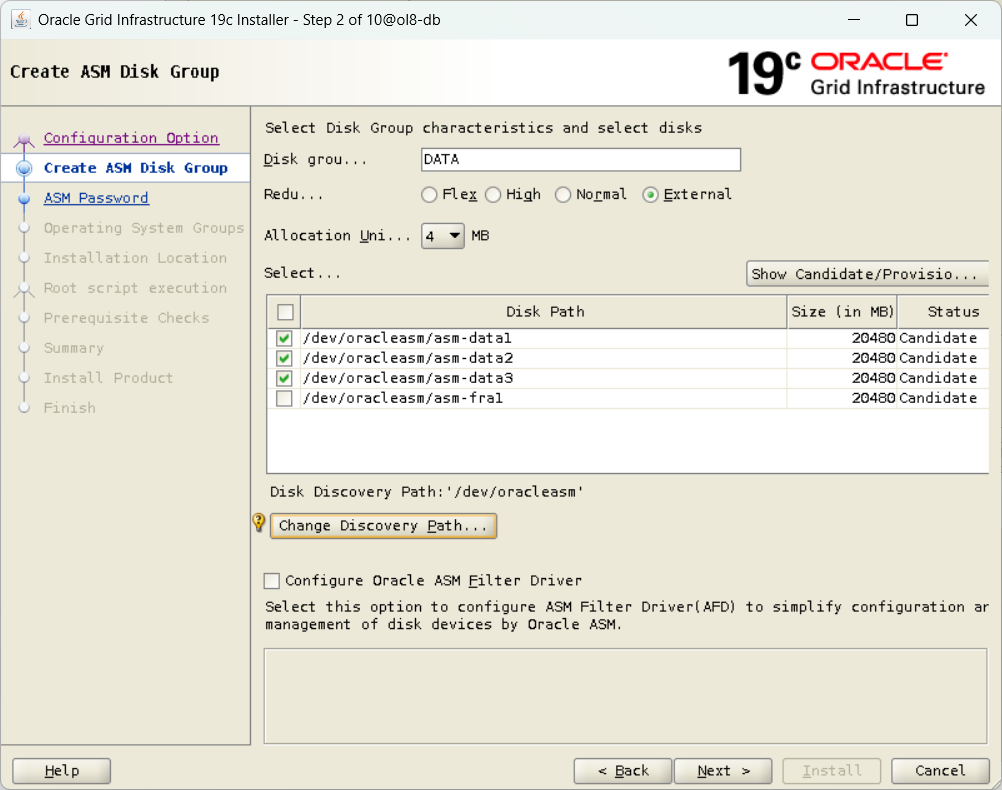Click the 20480 size of asm-data1
The image size is (1002, 790).
(874, 338)
